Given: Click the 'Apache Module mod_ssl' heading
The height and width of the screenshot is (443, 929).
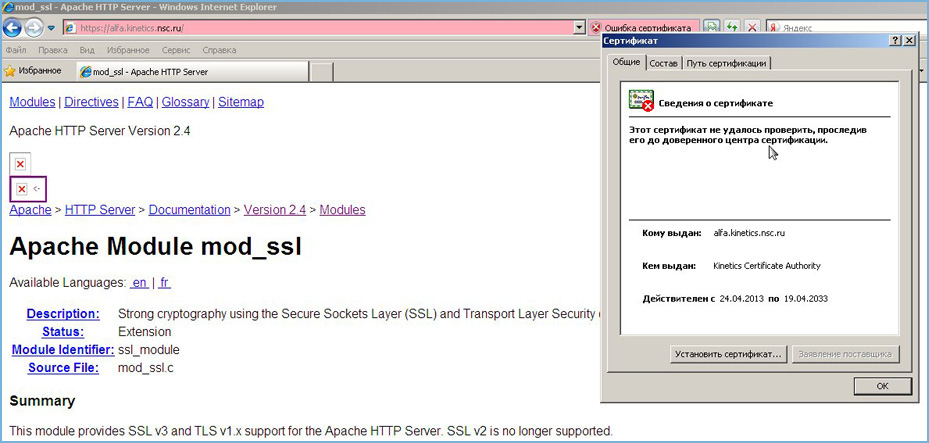Looking at the screenshot, I should coord(156,247).
